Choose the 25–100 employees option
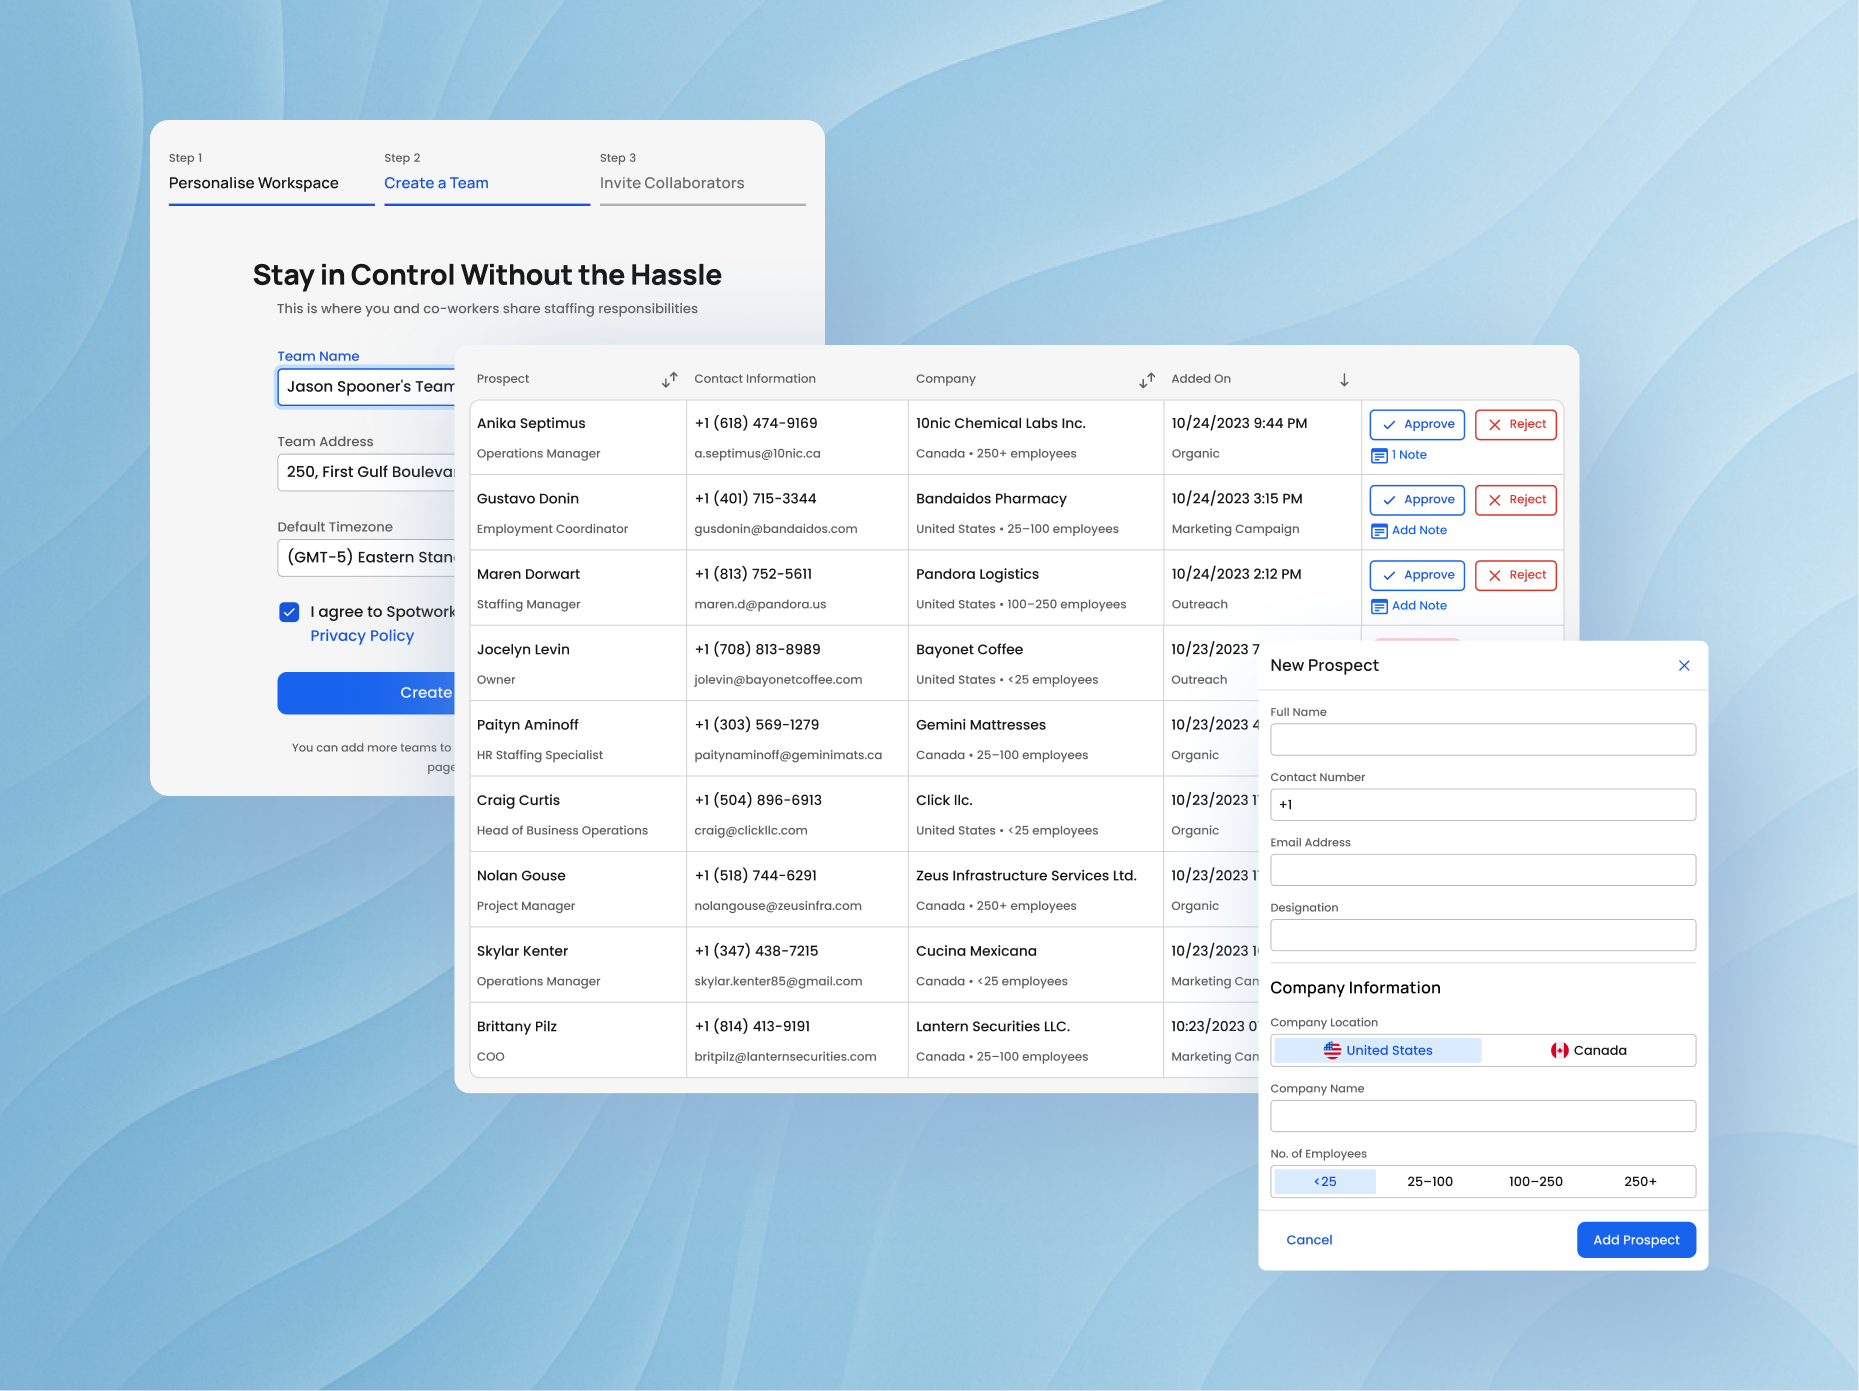Viewport: 1859px width, 1391px height. coord(1430,1181)
